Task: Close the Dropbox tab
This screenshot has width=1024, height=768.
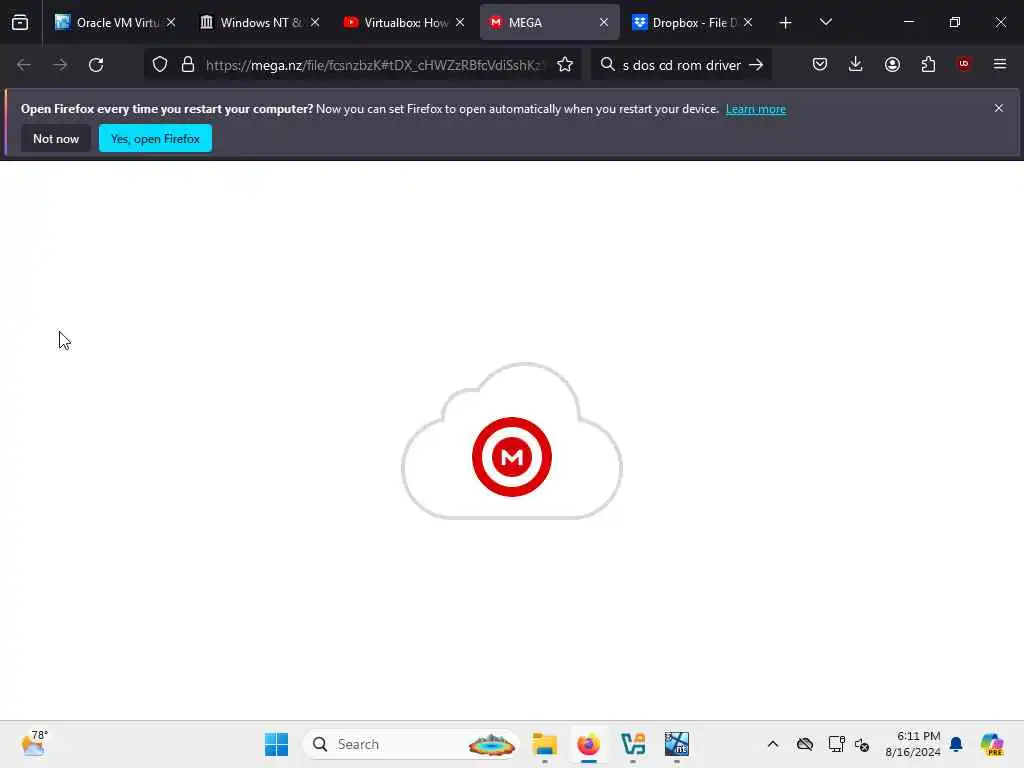Action: (x=748, y=22)
